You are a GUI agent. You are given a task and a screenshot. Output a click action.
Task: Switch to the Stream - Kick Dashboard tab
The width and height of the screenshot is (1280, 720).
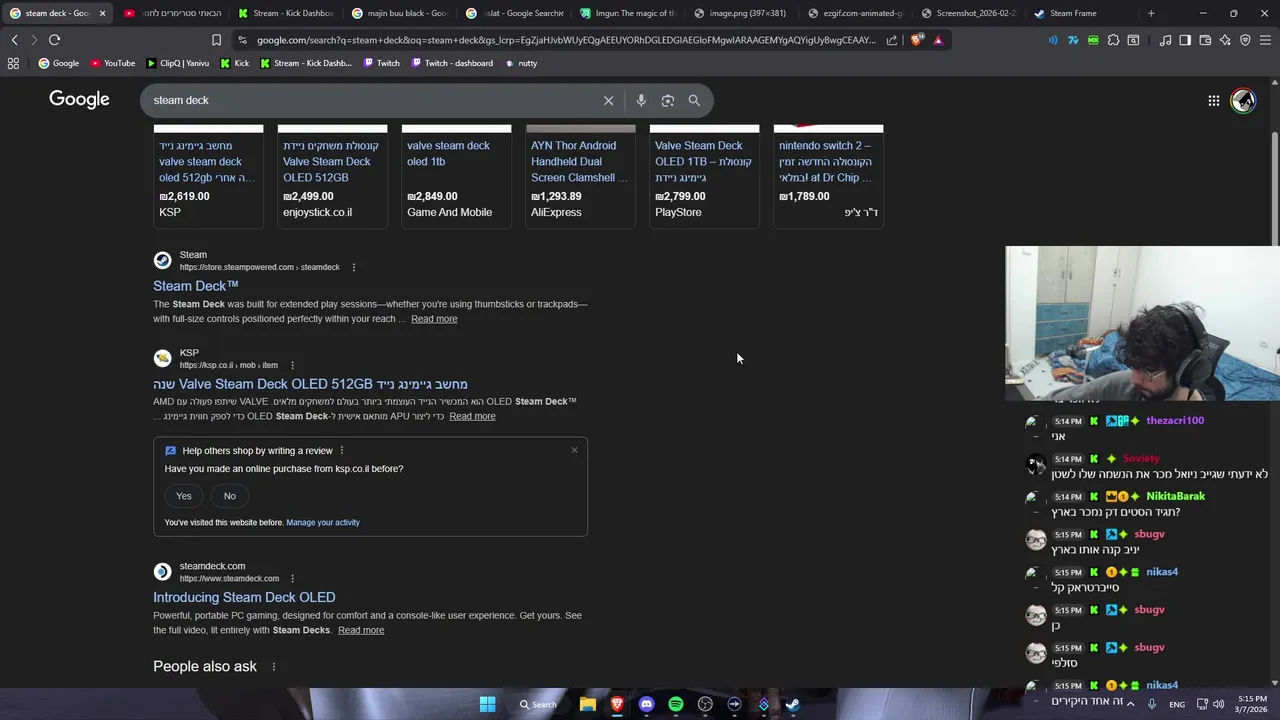pyautogui.click(x=287, y=13)
